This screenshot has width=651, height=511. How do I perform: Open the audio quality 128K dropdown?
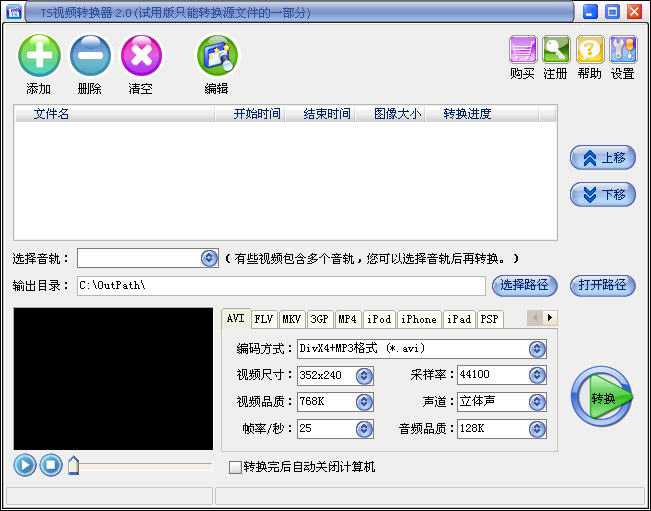pos(537,429)
